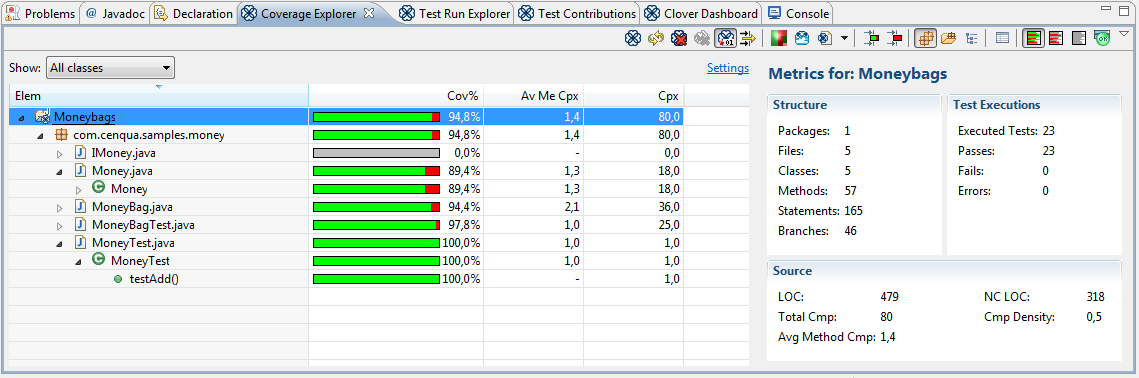The height and width of the screenshot is (378, 1139).
Task: Click the Money.java coverage progress bar
Action: pos(376,171)
